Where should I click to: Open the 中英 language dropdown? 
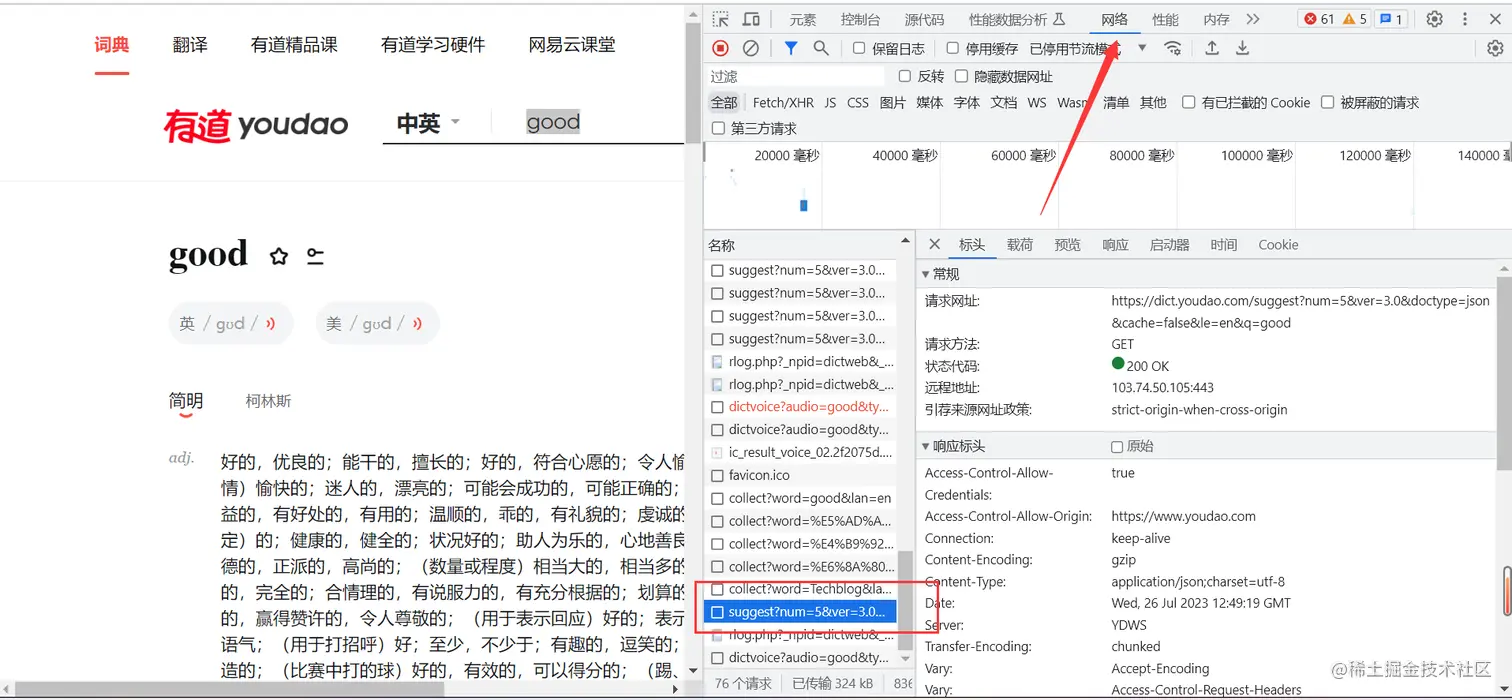[428, 123]
